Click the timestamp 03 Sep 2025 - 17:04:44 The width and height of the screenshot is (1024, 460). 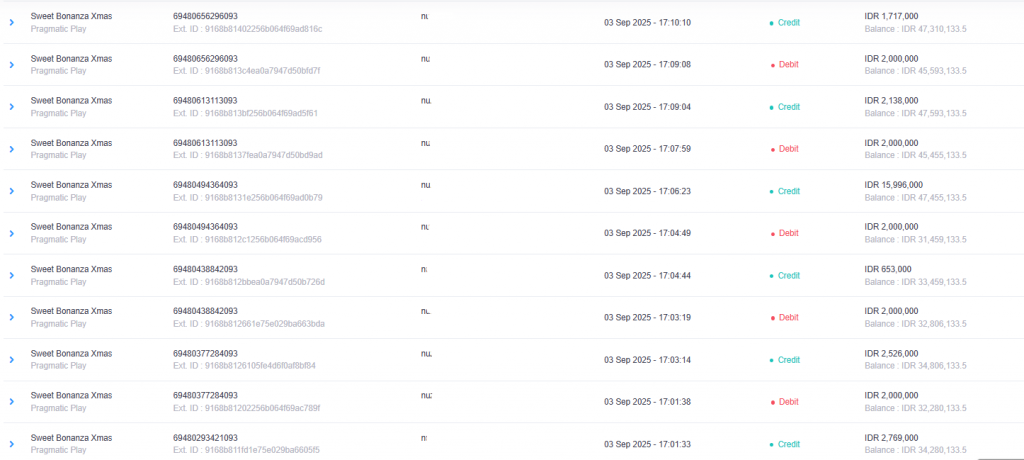tap(647, 276)
